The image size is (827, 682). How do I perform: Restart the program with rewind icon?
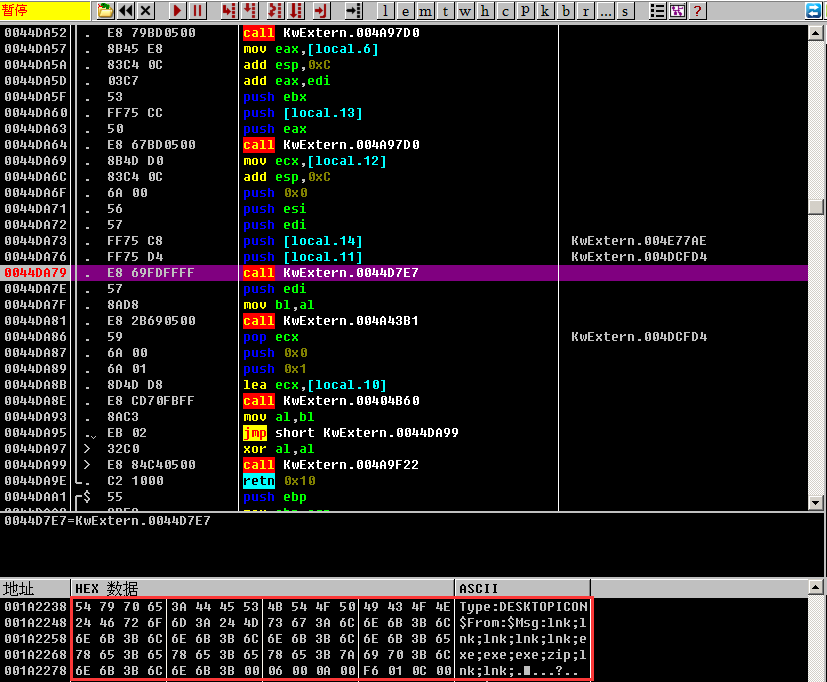(x=125, y=11)
